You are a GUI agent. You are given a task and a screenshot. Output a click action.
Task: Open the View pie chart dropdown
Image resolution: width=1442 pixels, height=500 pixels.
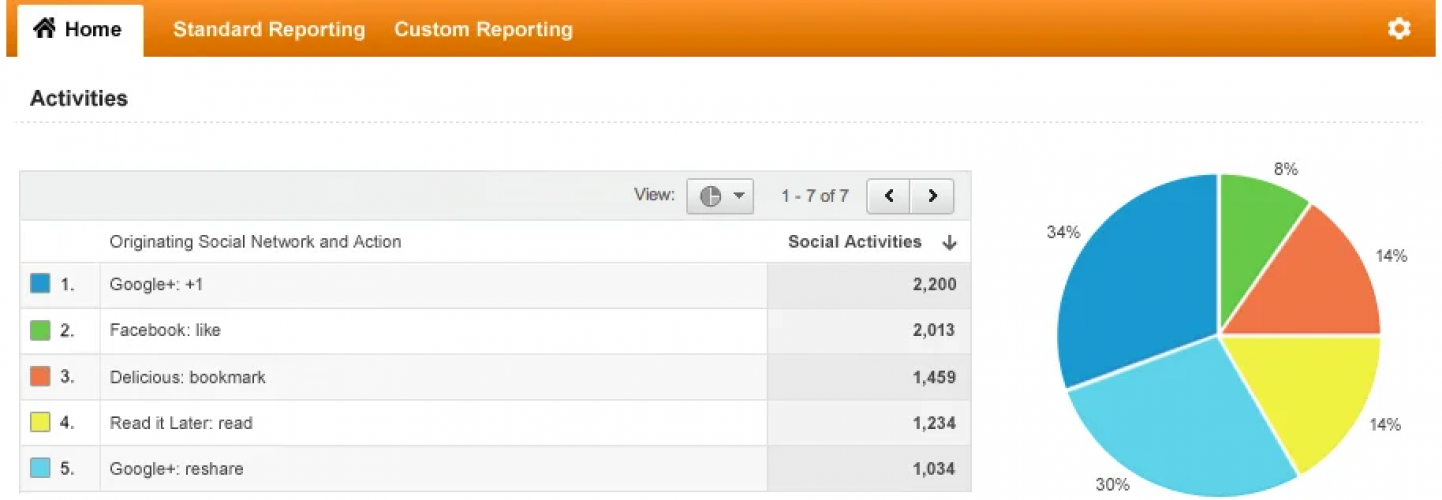click(720, 196)
